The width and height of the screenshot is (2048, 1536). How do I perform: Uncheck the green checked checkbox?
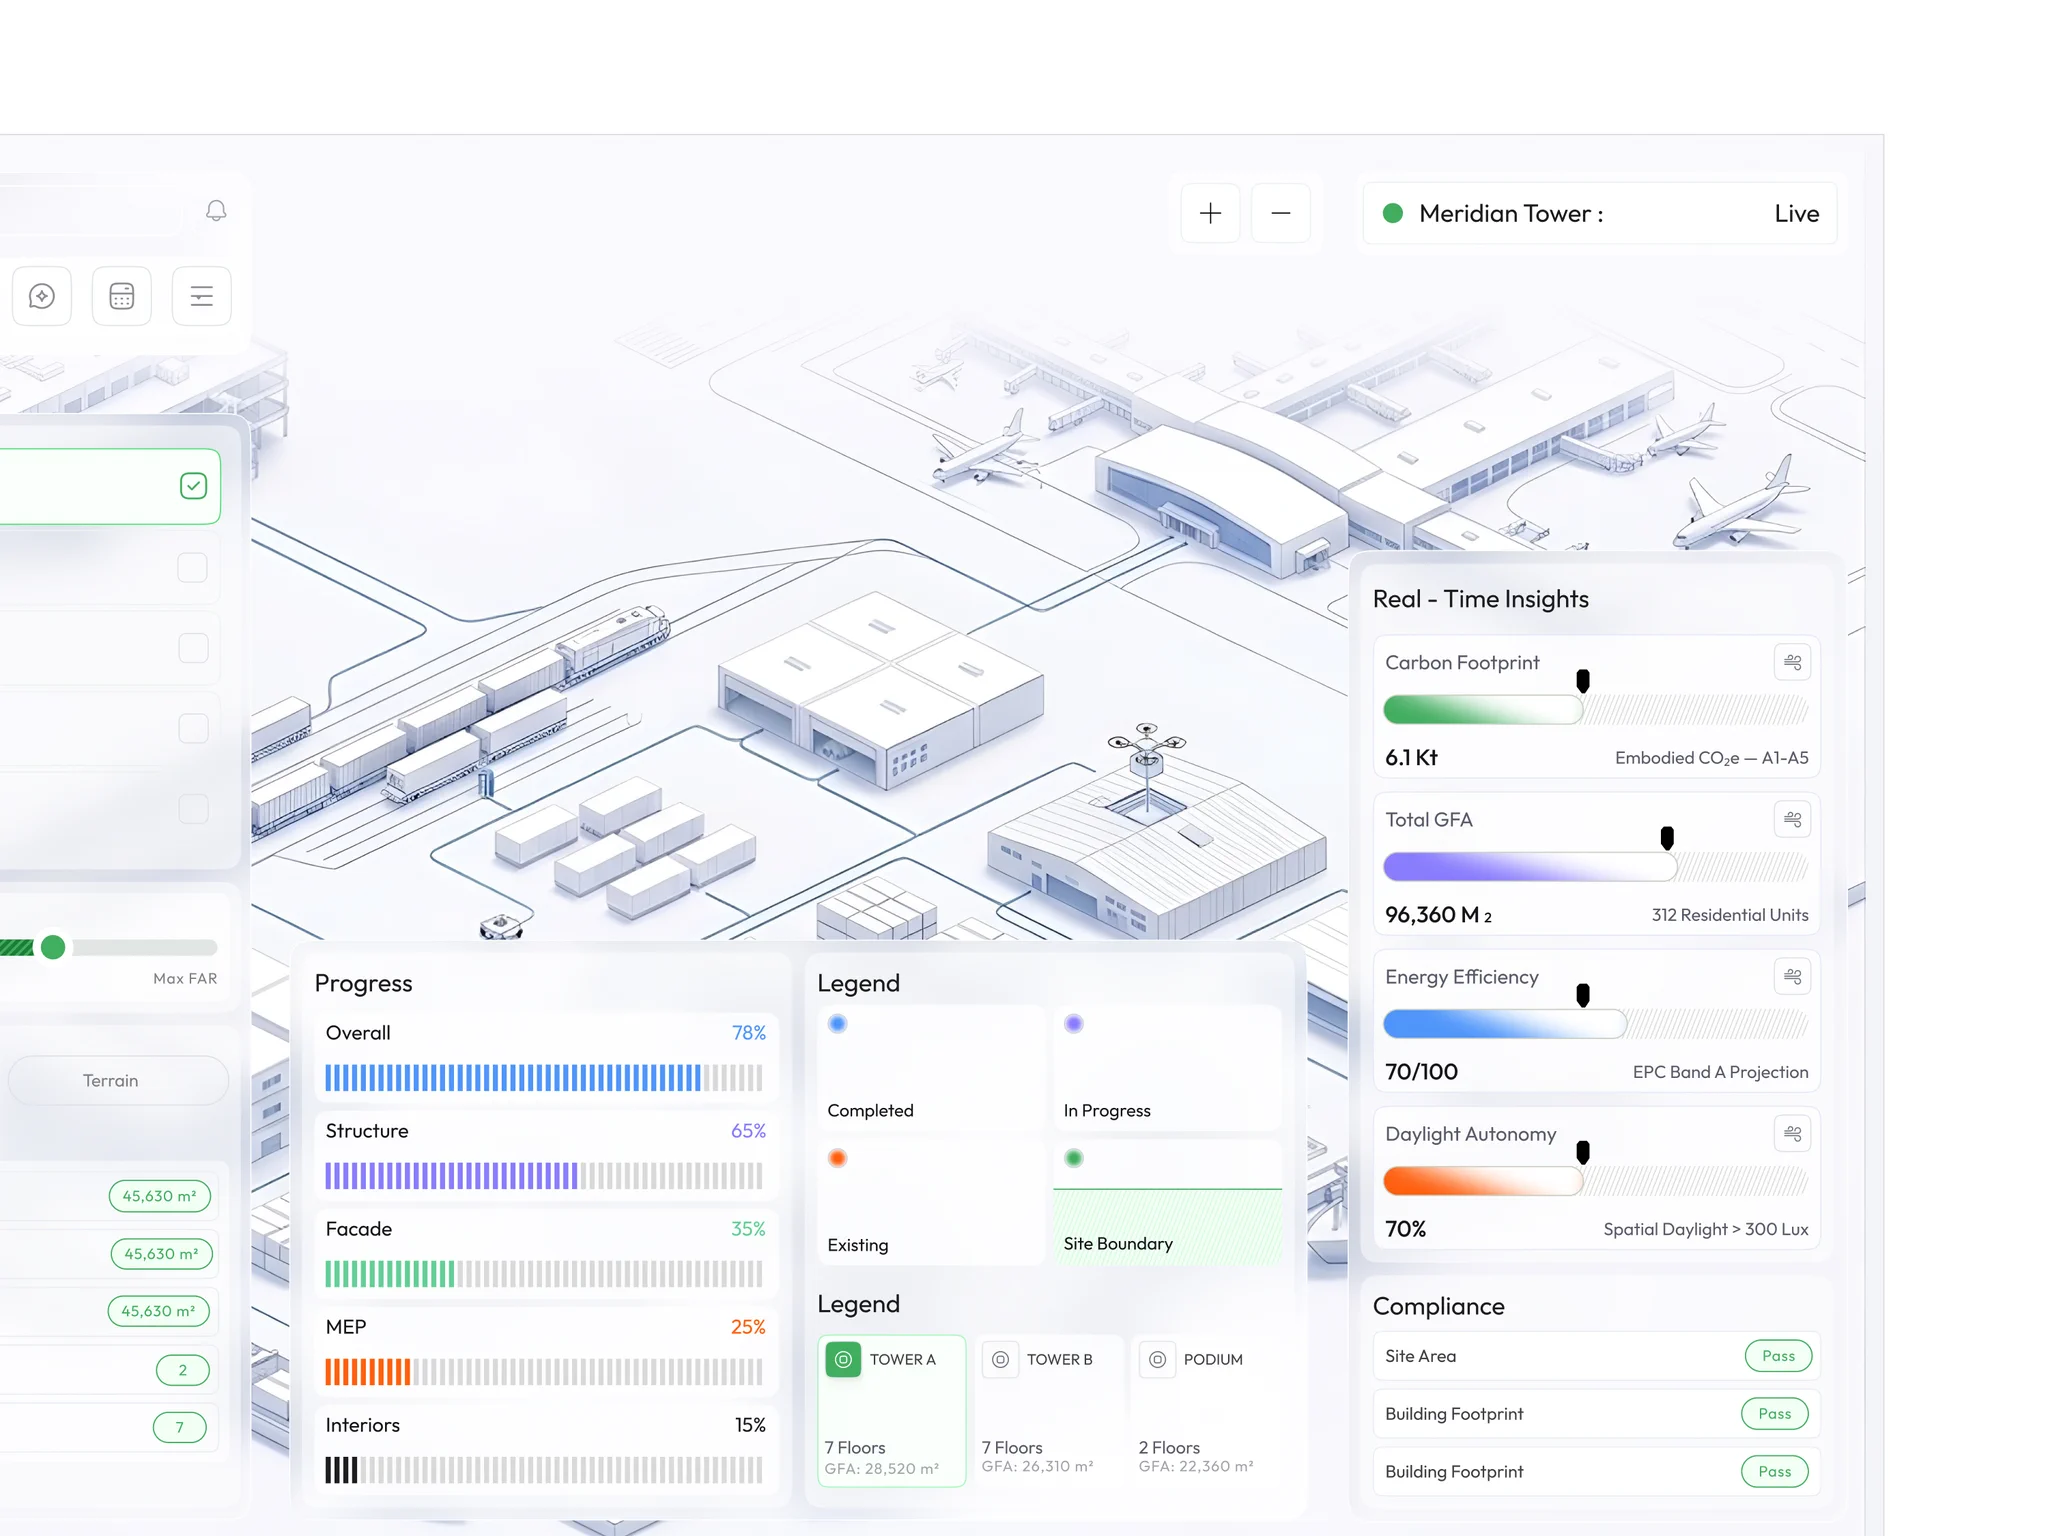click(x=193, y=486)
